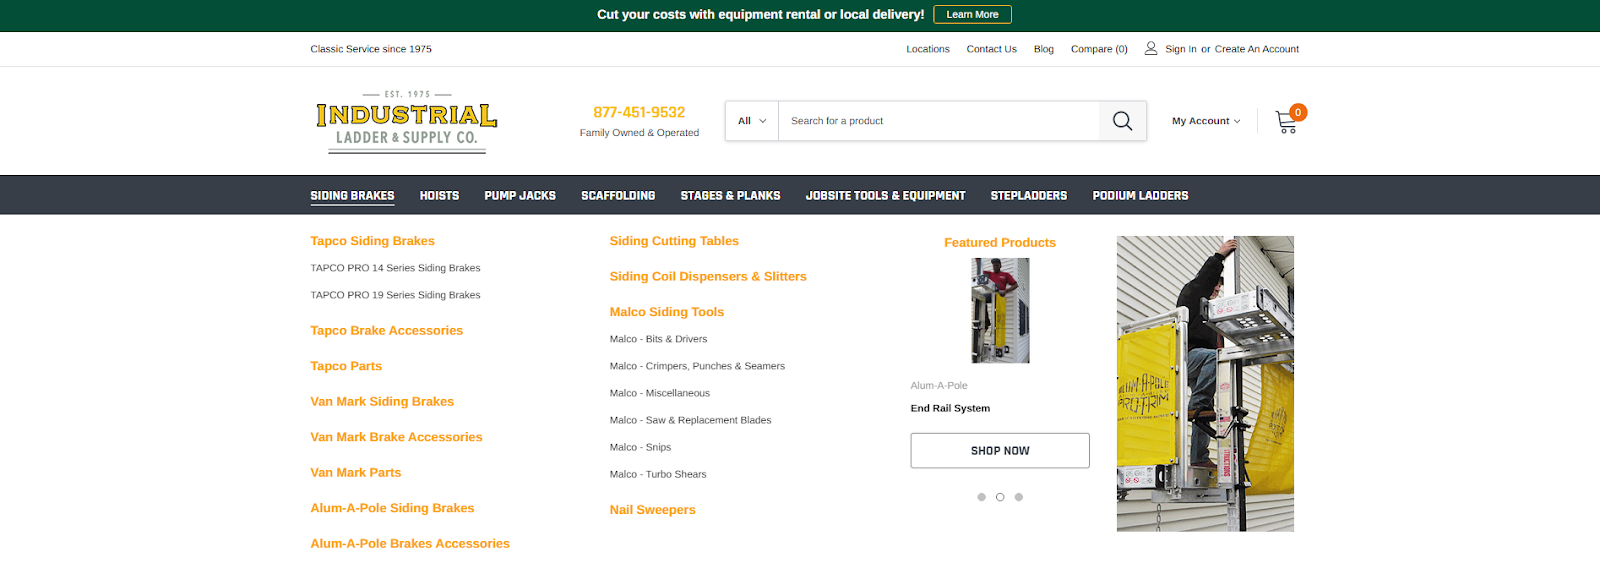1600x574 pixels.
Task: Click the user account silhouette icon
Action: tap(1151, 48)
